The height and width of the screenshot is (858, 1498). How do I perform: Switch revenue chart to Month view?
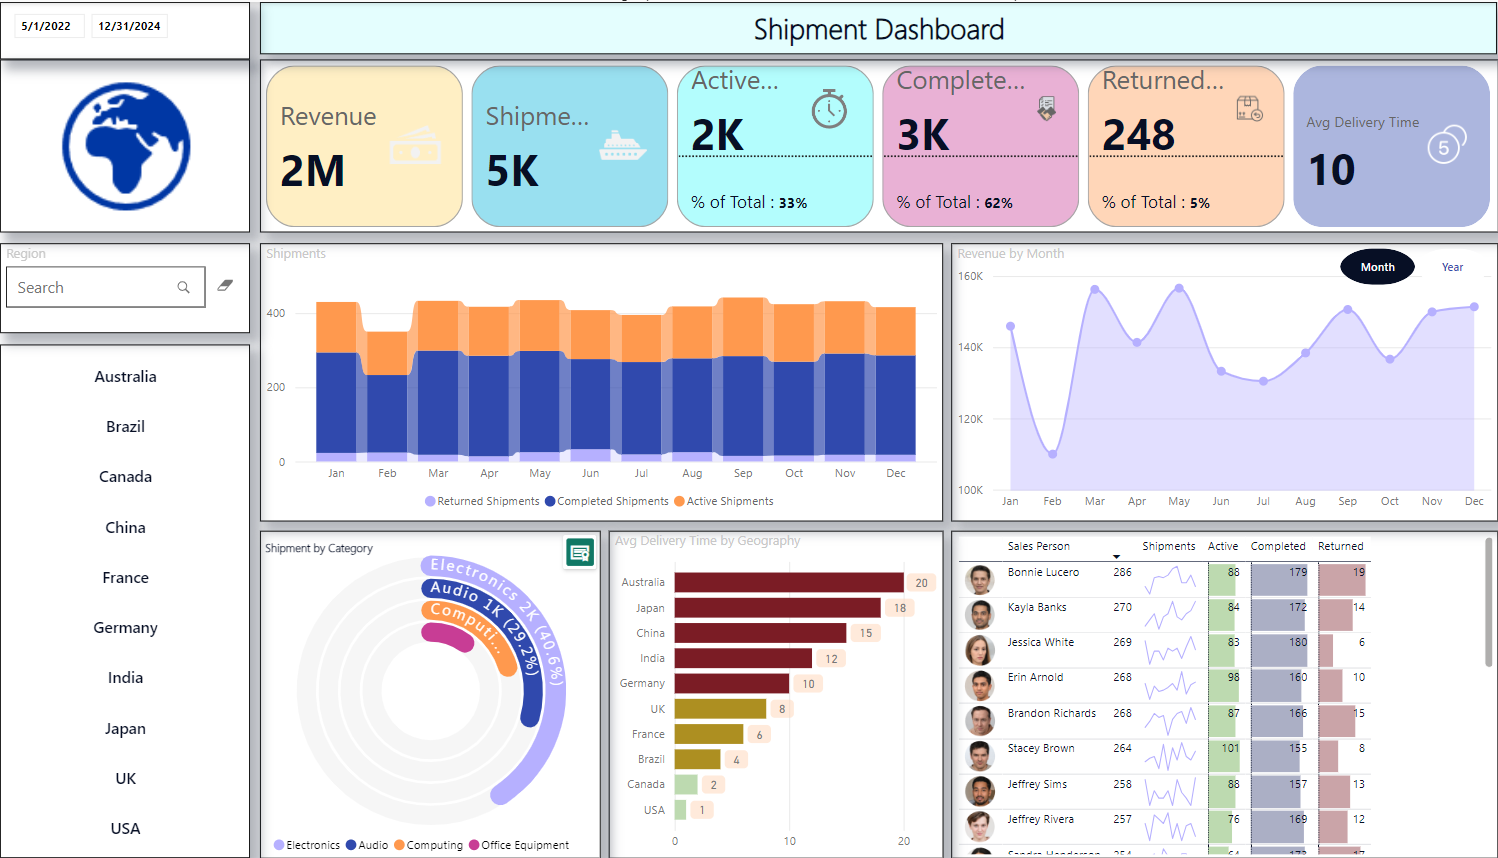pos(1377,267)
